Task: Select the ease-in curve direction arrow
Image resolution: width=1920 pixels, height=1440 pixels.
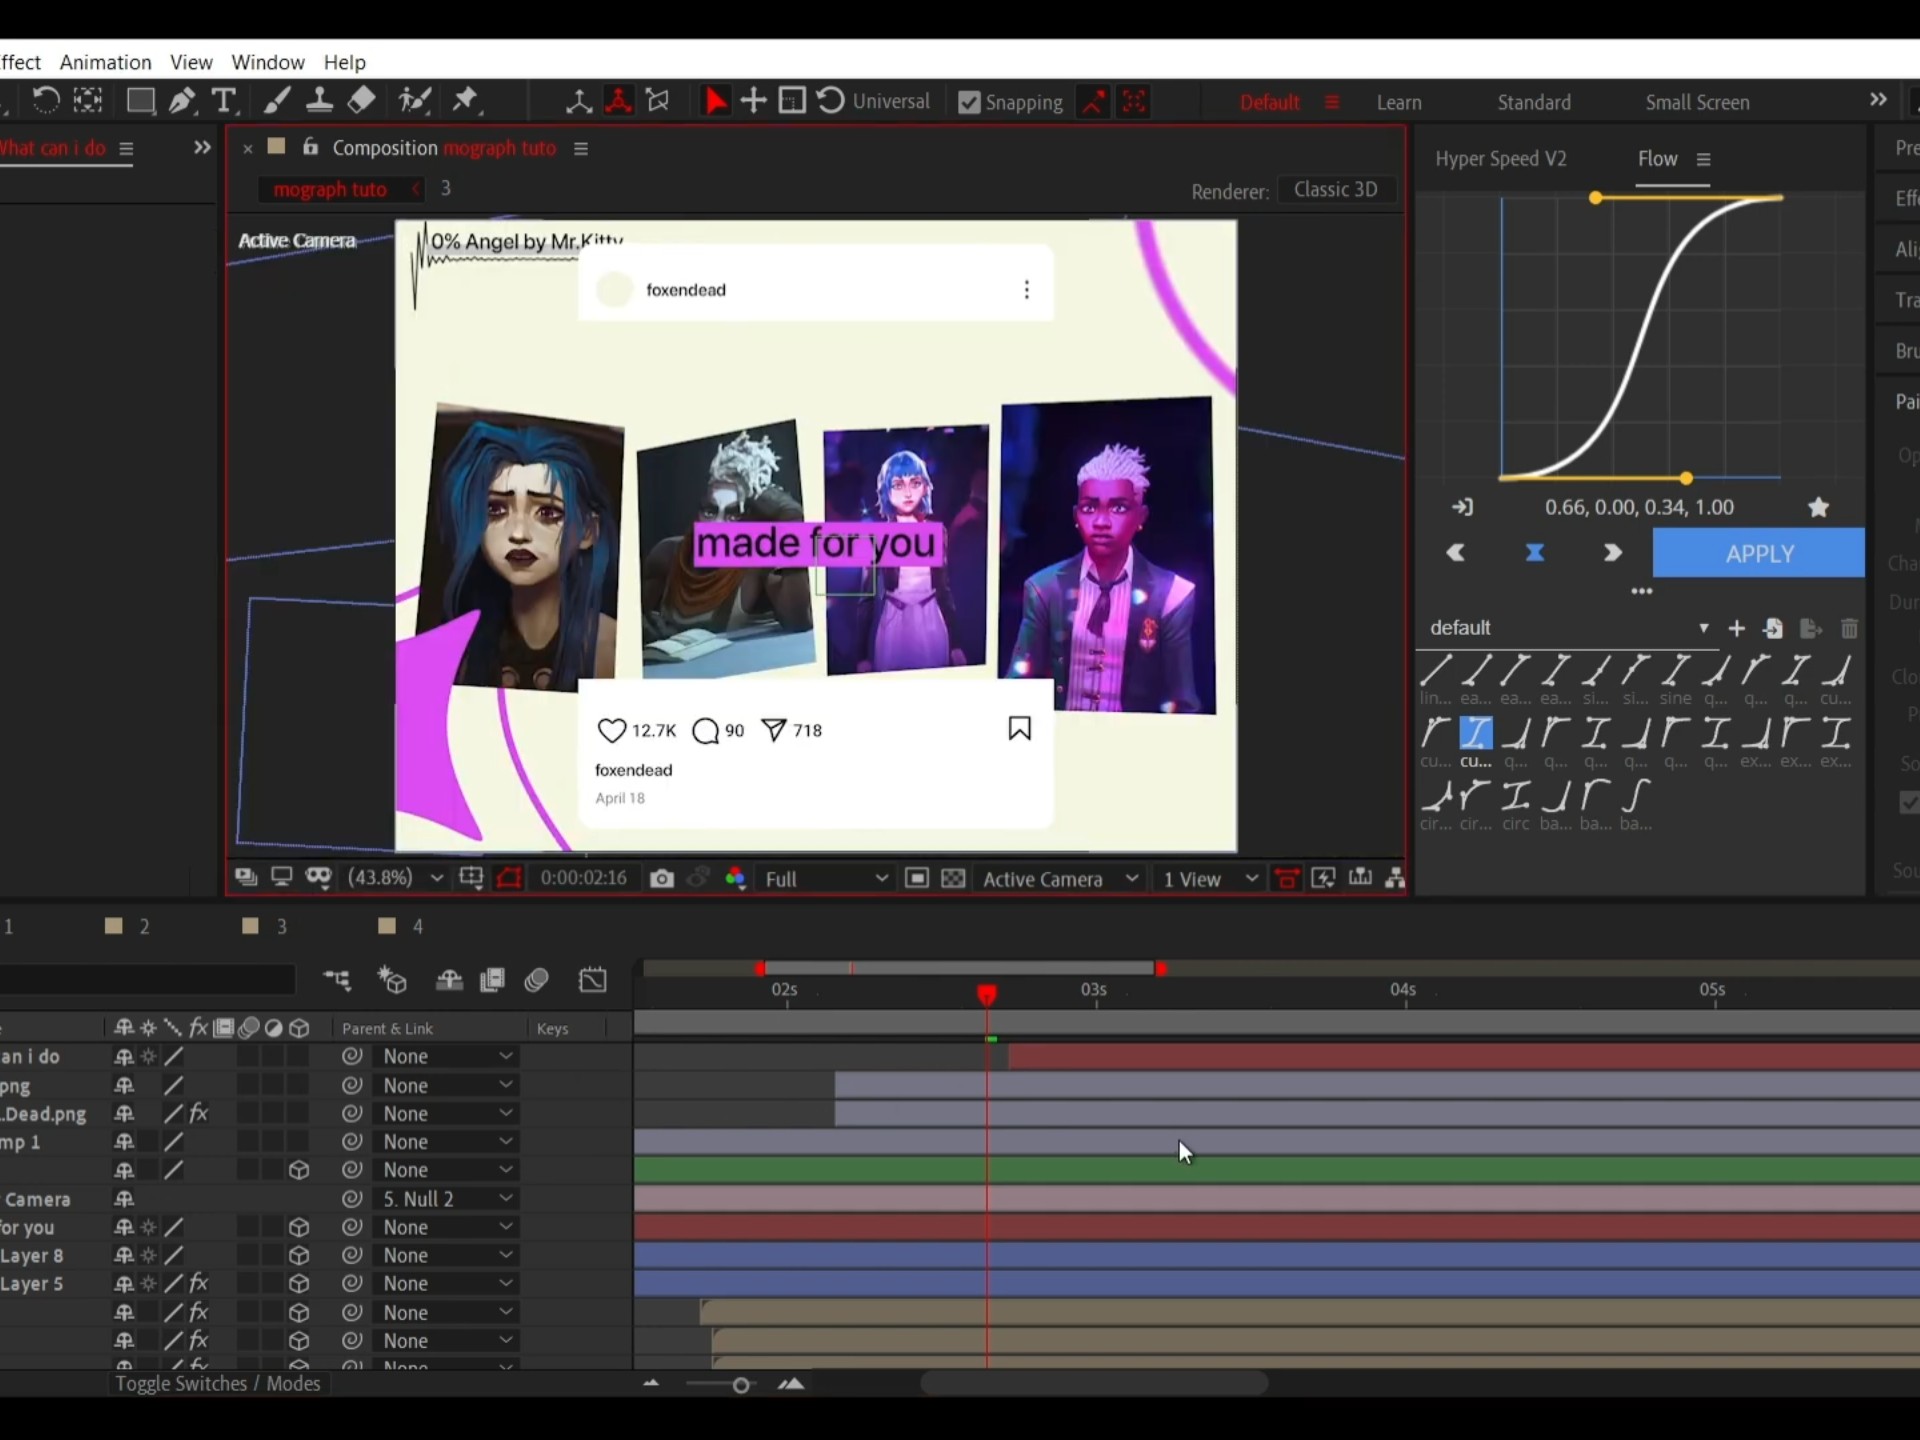Action: tap(1456, 553)
